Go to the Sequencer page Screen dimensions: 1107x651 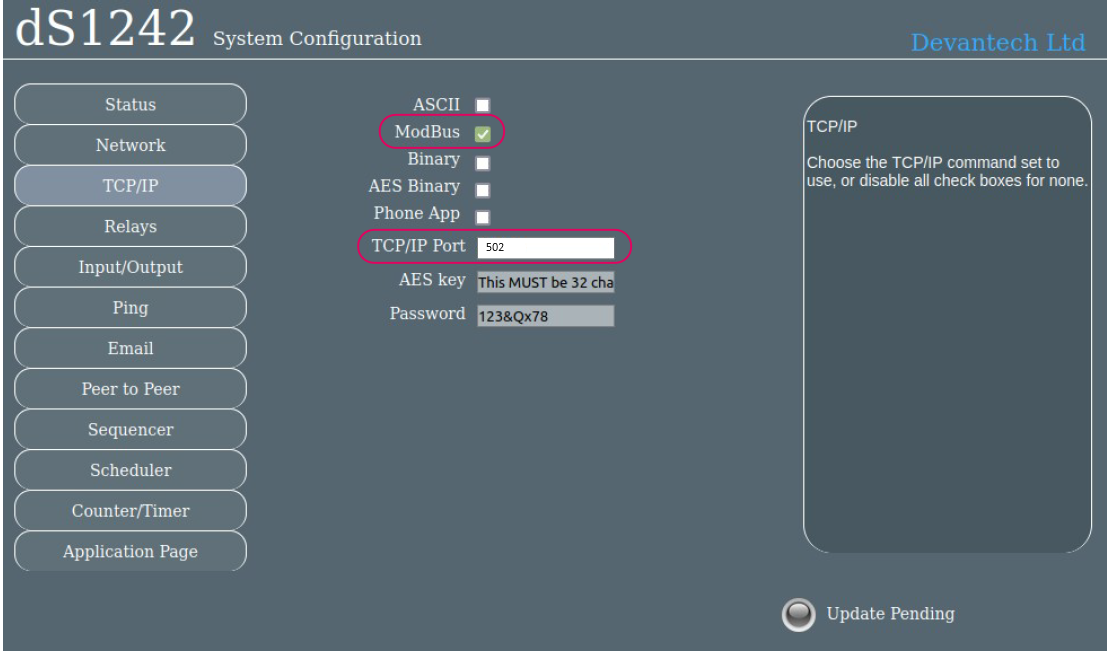pos(130,430)
